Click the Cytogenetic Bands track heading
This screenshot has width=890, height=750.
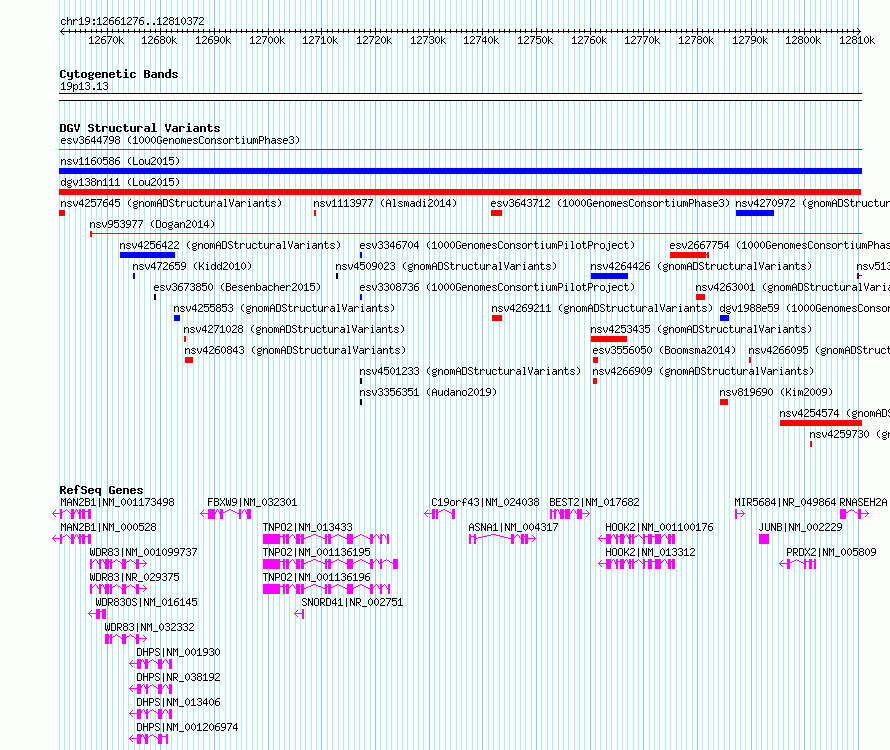(118, 74)
